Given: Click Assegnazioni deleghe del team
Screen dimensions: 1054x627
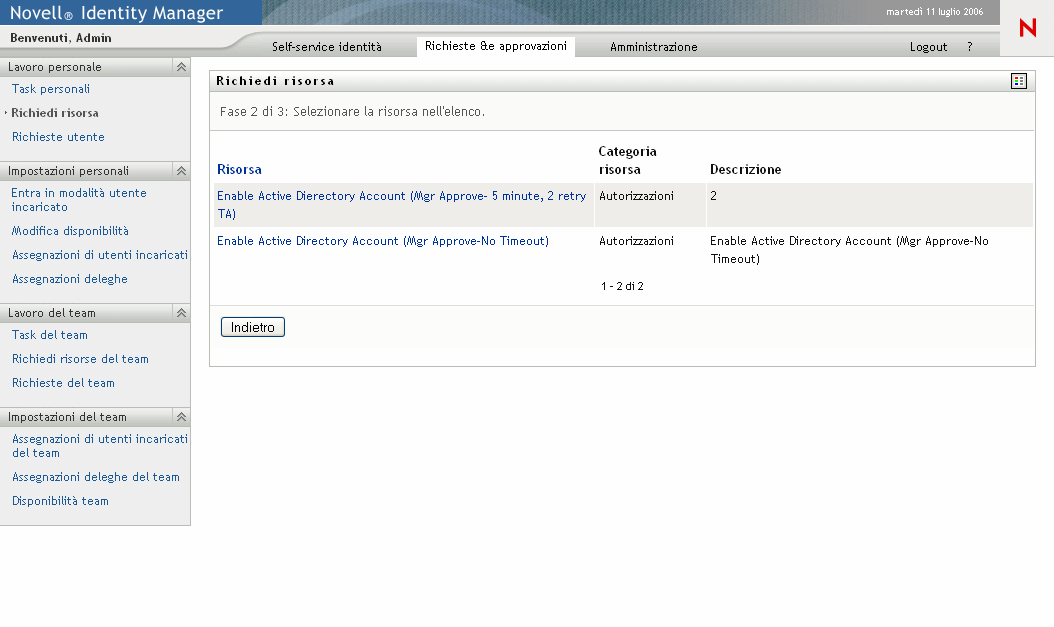Looking at the screenshot, I should click(x=95, y=477).
